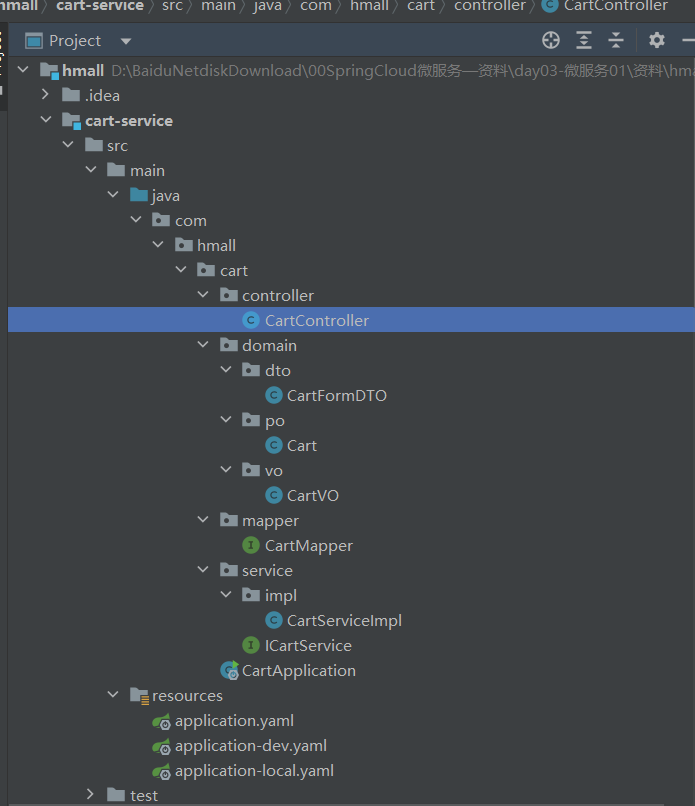695x806 pixels.
Task: Collapse the dto package chevron
Action: pyautogui.click(x=226, y=370)
